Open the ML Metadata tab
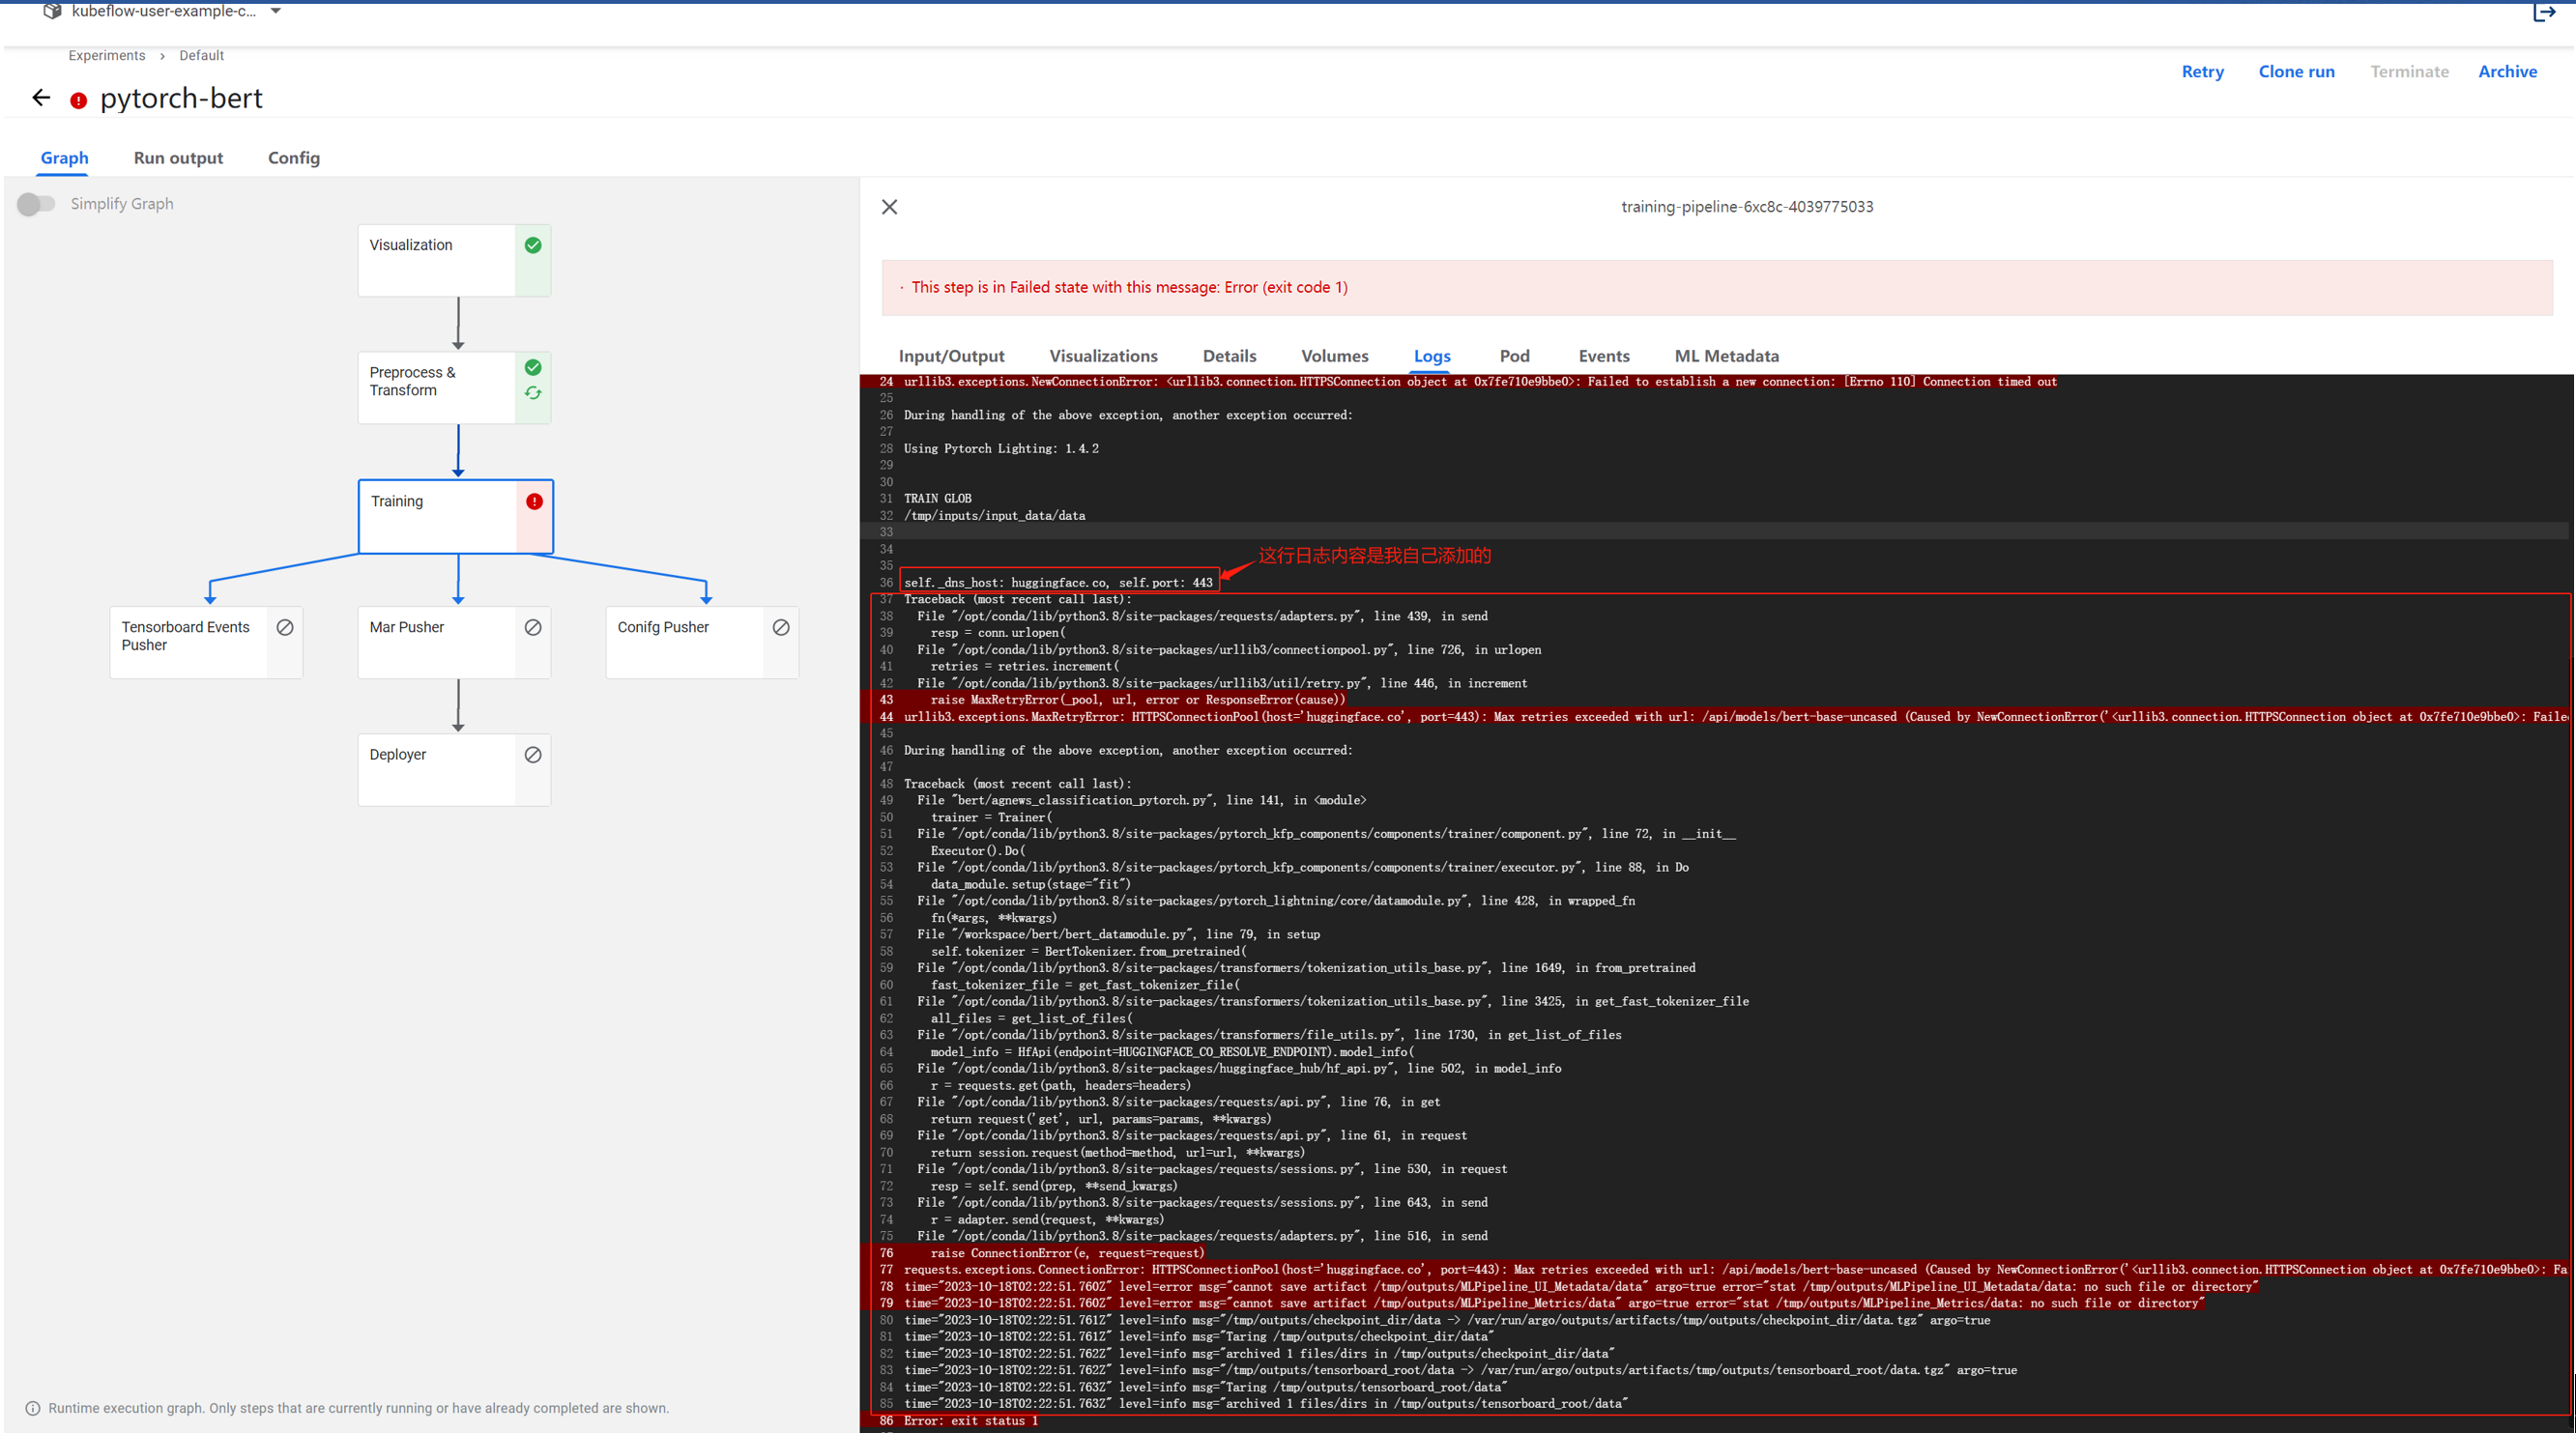 (x=1726, y=356)
